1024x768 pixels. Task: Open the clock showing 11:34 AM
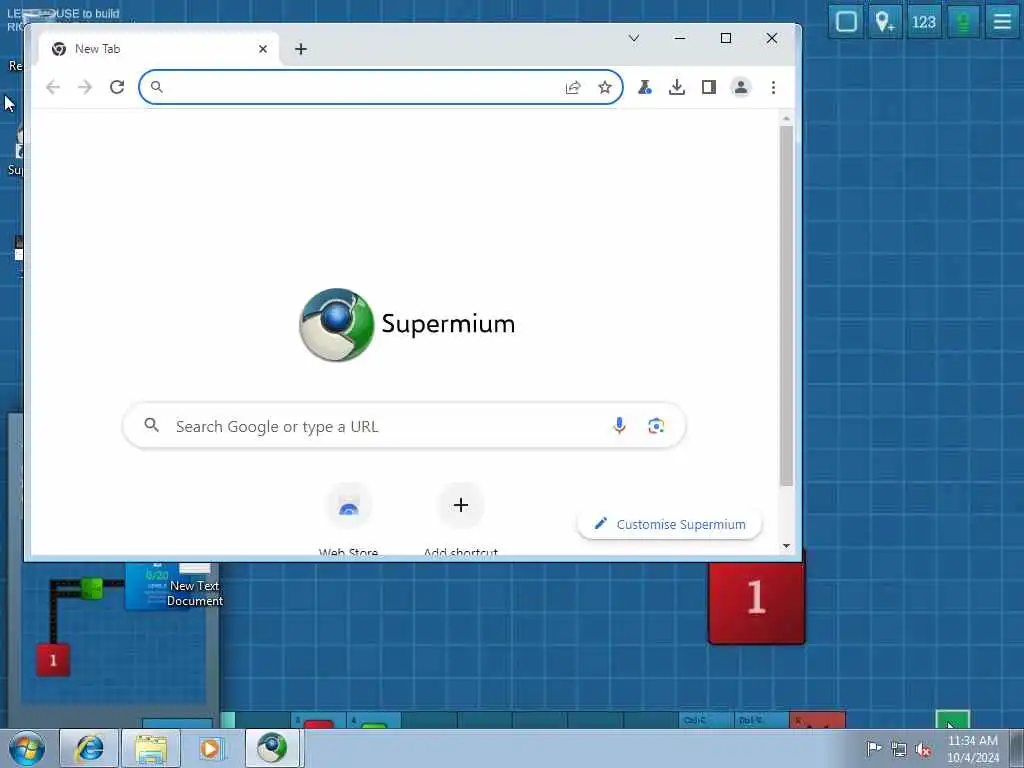tap(973, 748)
